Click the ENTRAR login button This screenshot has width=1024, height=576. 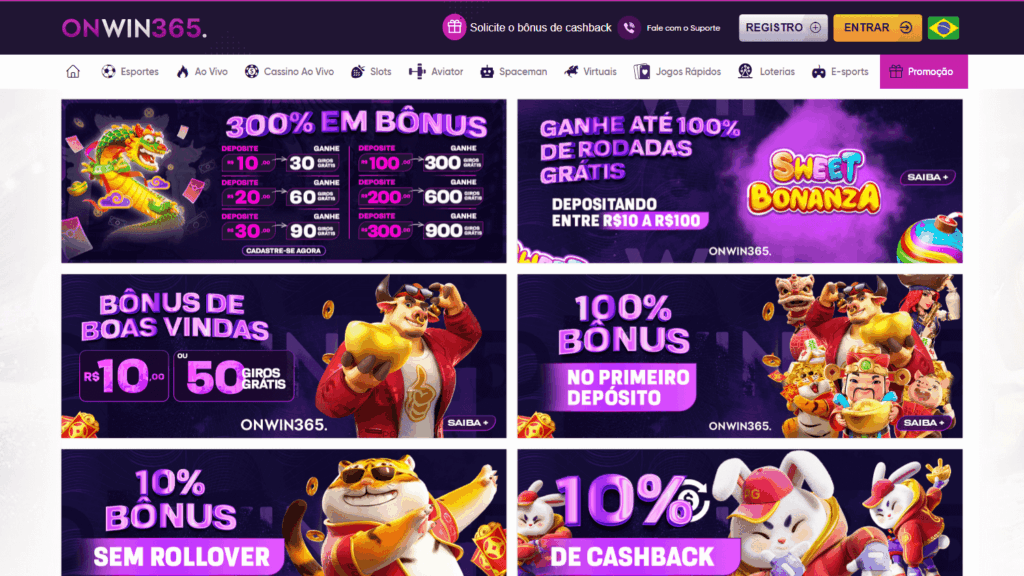click(877, 28)
